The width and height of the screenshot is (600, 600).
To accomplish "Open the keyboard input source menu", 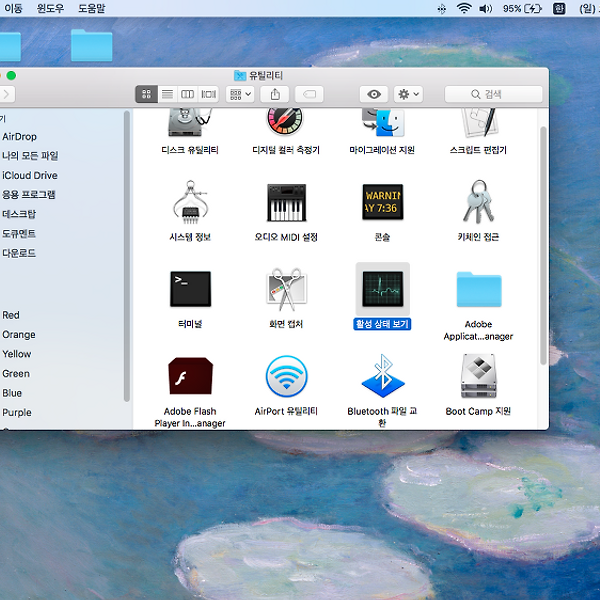I will click(560, 9).
